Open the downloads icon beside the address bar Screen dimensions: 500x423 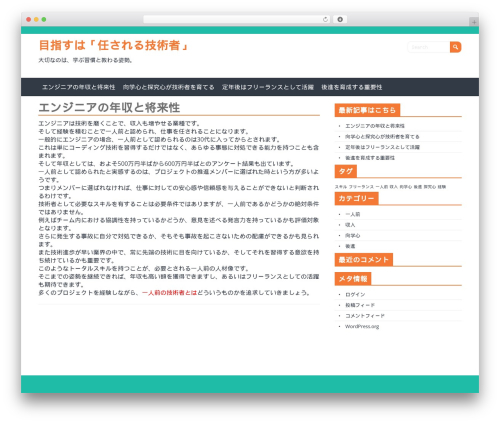click(340, 19)
